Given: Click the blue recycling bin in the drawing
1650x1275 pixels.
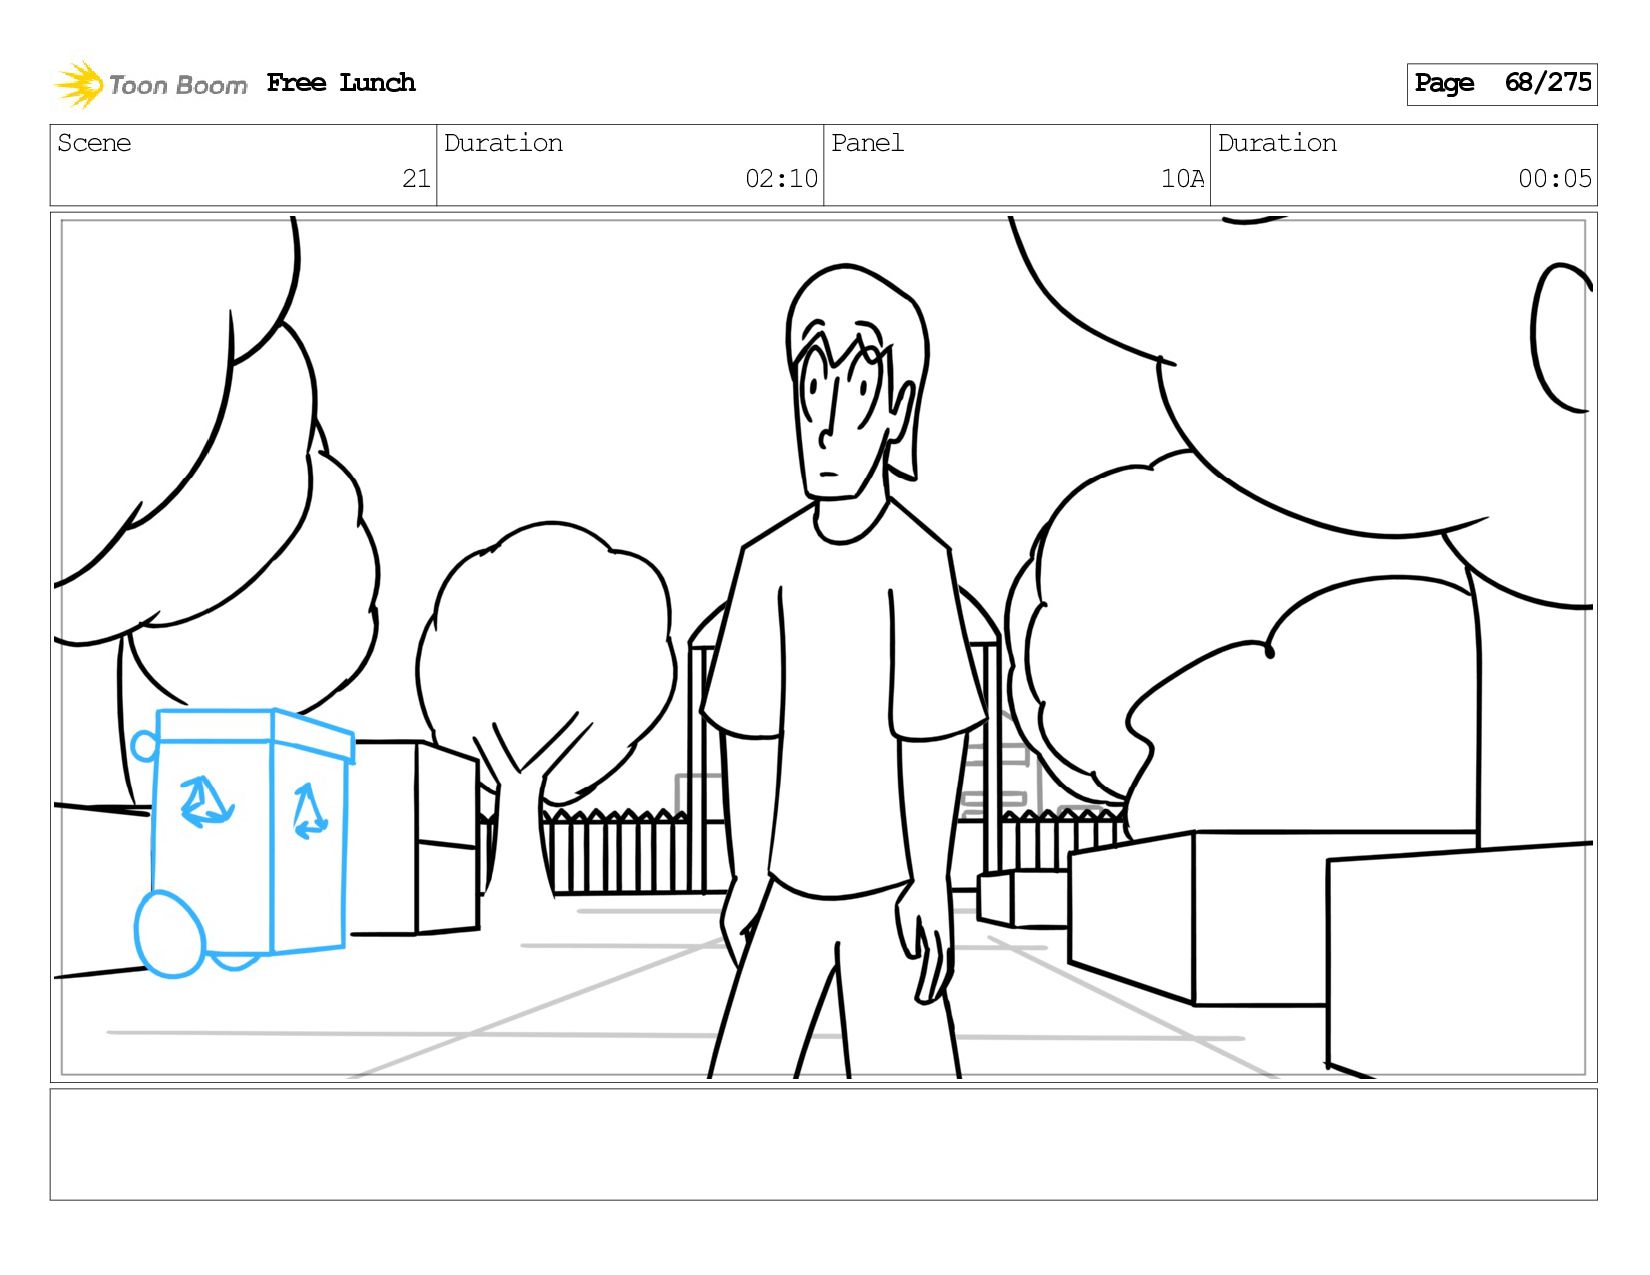Looking at the screenshot, I should pos(243,842).
